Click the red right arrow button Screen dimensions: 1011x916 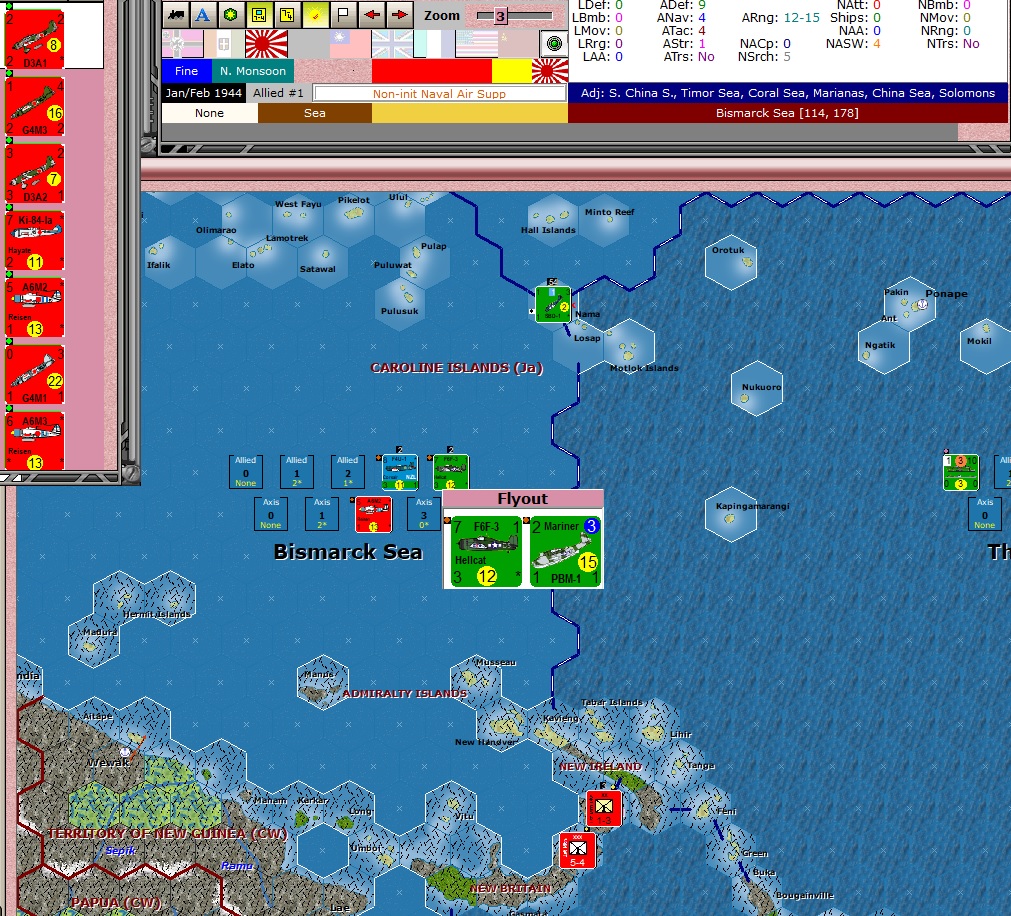pos(400,15)
